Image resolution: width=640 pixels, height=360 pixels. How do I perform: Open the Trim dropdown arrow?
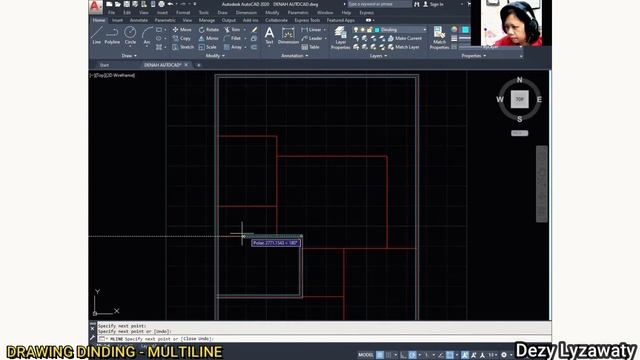(244, 30)
